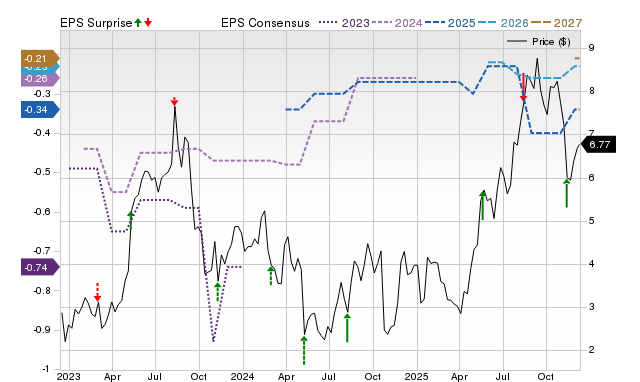Click the -0.7 label on EPS axis
This screenshot has width=640, height=382.
click(42, 251)
